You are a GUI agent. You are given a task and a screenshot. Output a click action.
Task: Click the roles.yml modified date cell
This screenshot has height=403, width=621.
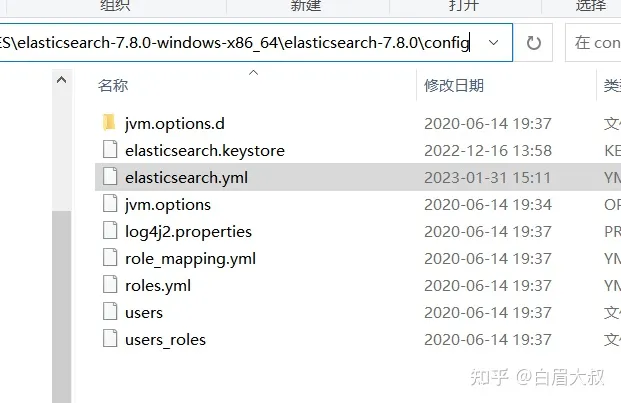pyautogui.click(x=488, y=285)
